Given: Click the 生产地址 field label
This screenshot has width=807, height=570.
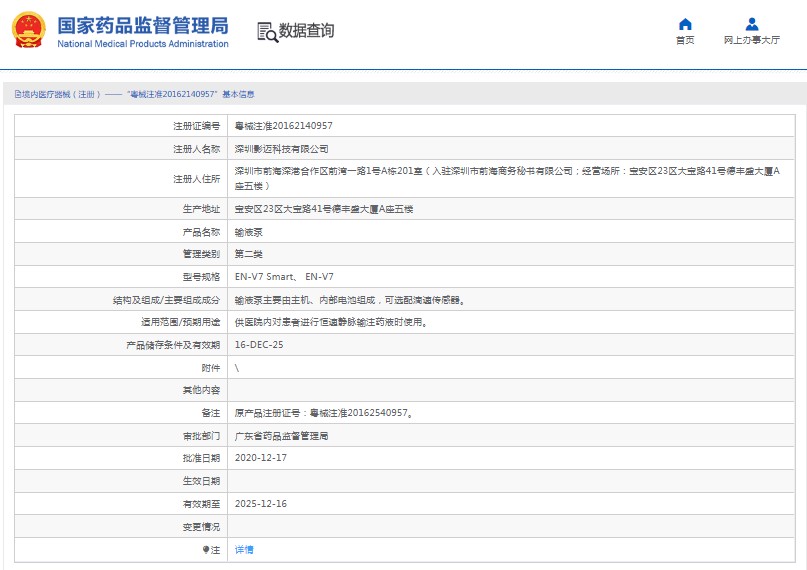Looking at the screenshot, I should pyautogui.click(x=201, y=209).
